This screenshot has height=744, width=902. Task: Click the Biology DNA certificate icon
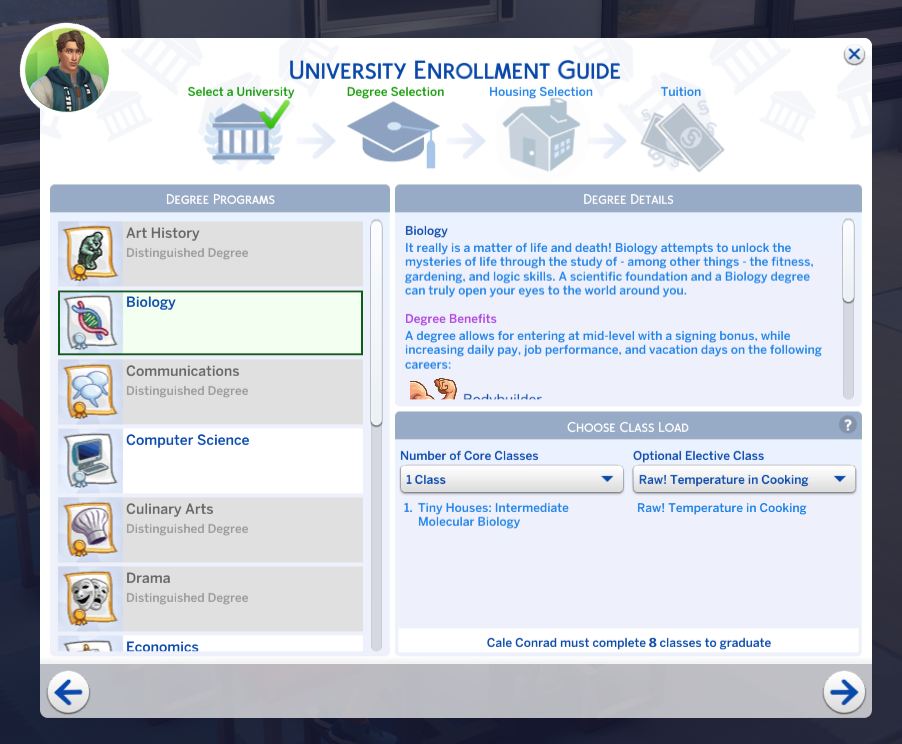[90, 322]
